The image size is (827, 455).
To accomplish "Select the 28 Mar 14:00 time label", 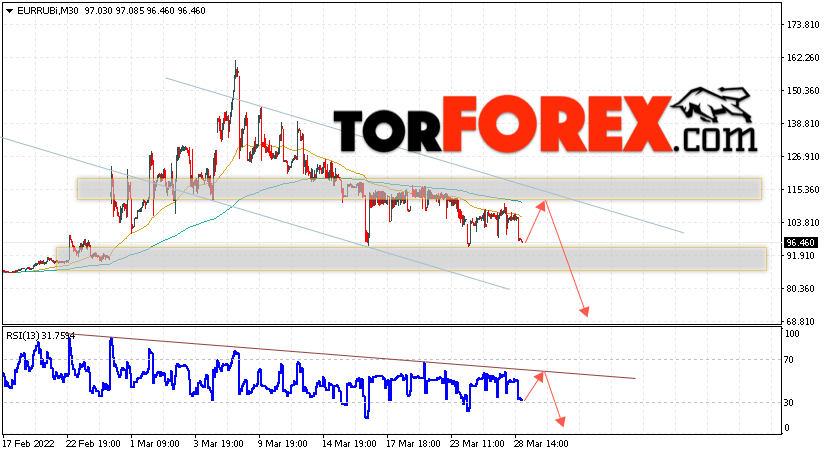I will [x=541, y=443].
